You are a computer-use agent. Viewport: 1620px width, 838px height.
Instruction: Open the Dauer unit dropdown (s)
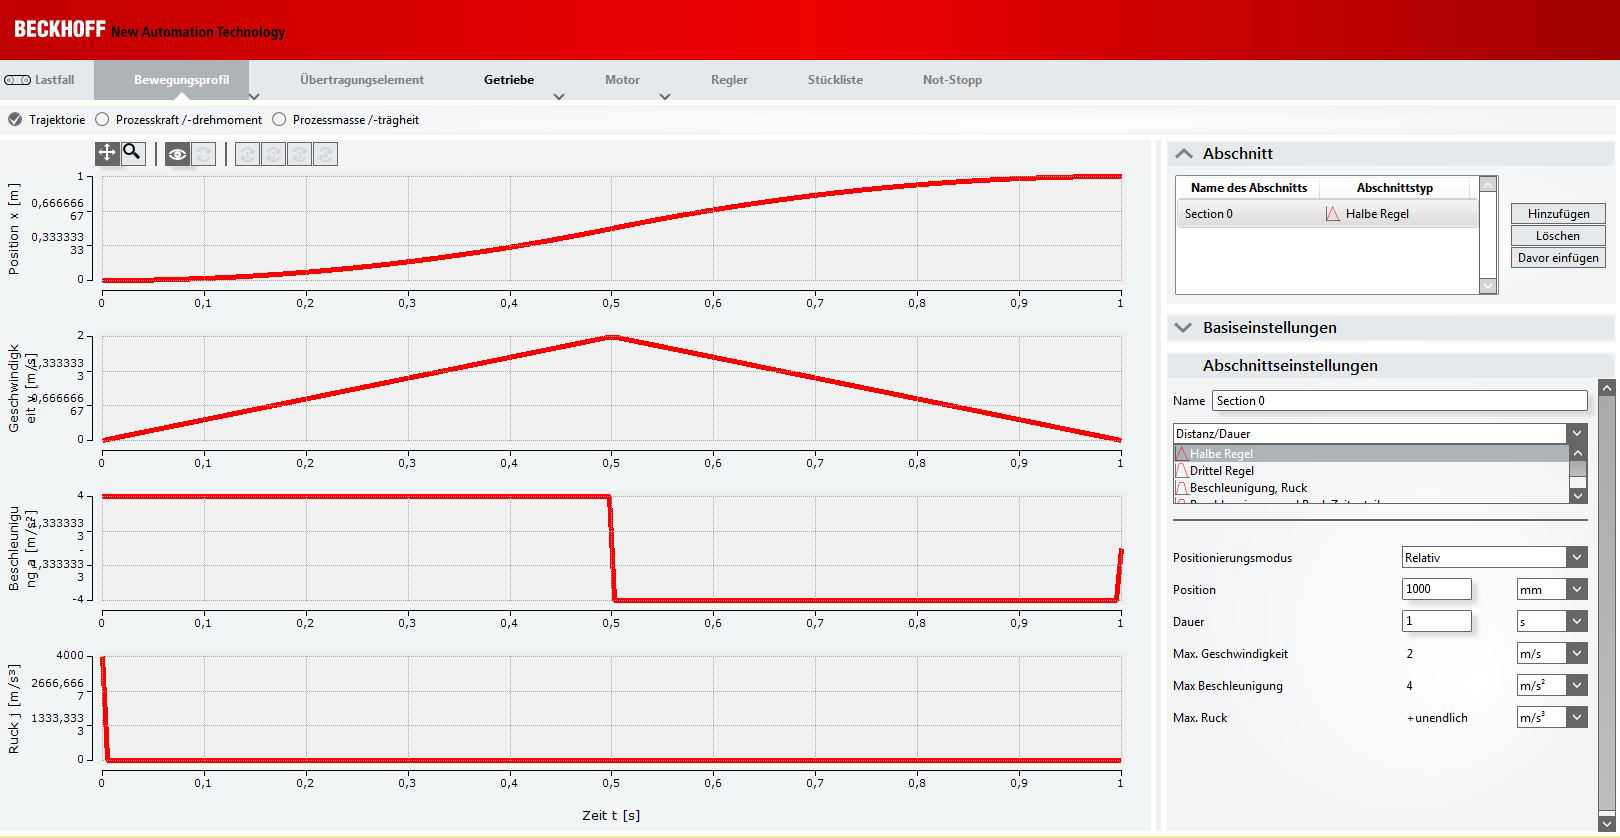tap(1577, 622)
